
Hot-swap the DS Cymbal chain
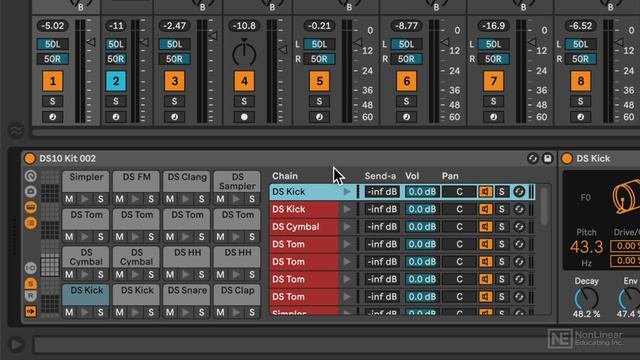(x=519, y=227)
